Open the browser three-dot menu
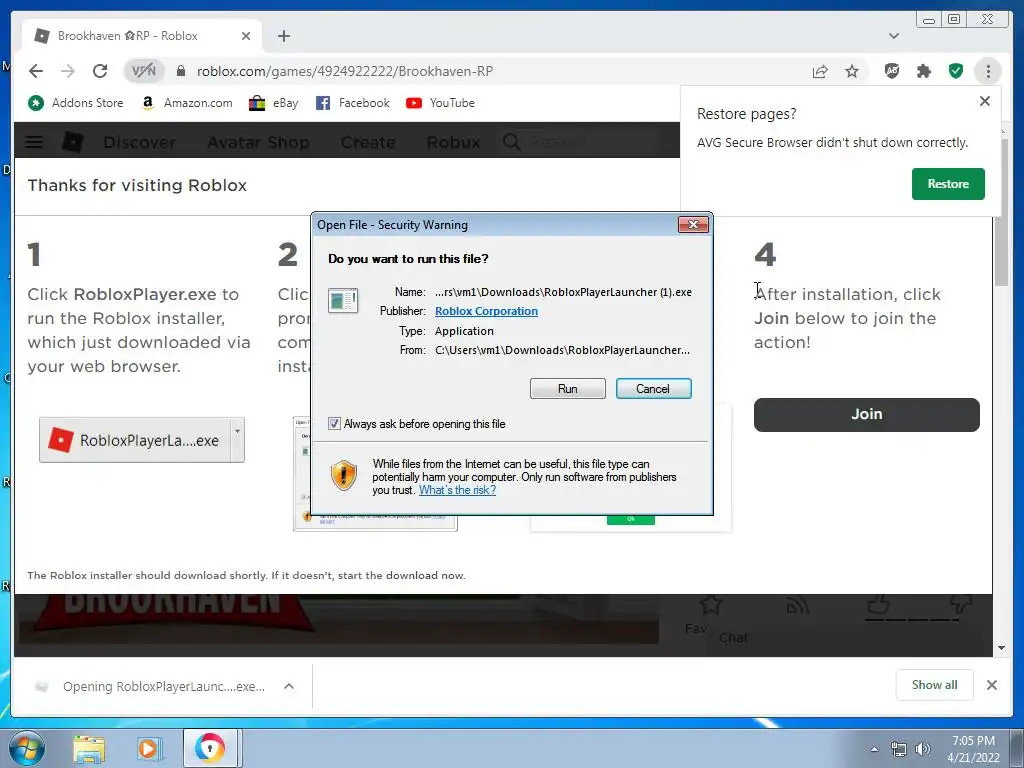 coord(988,71)
